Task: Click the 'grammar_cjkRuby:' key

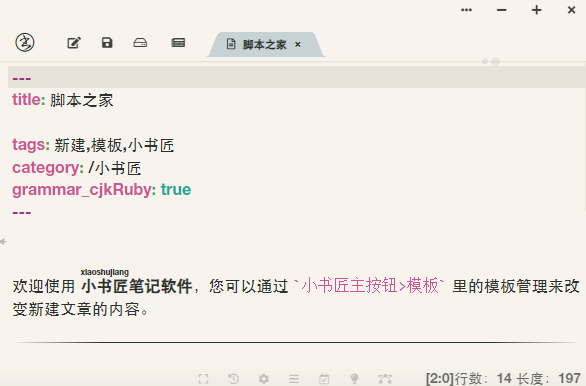Action: (84, 190)
